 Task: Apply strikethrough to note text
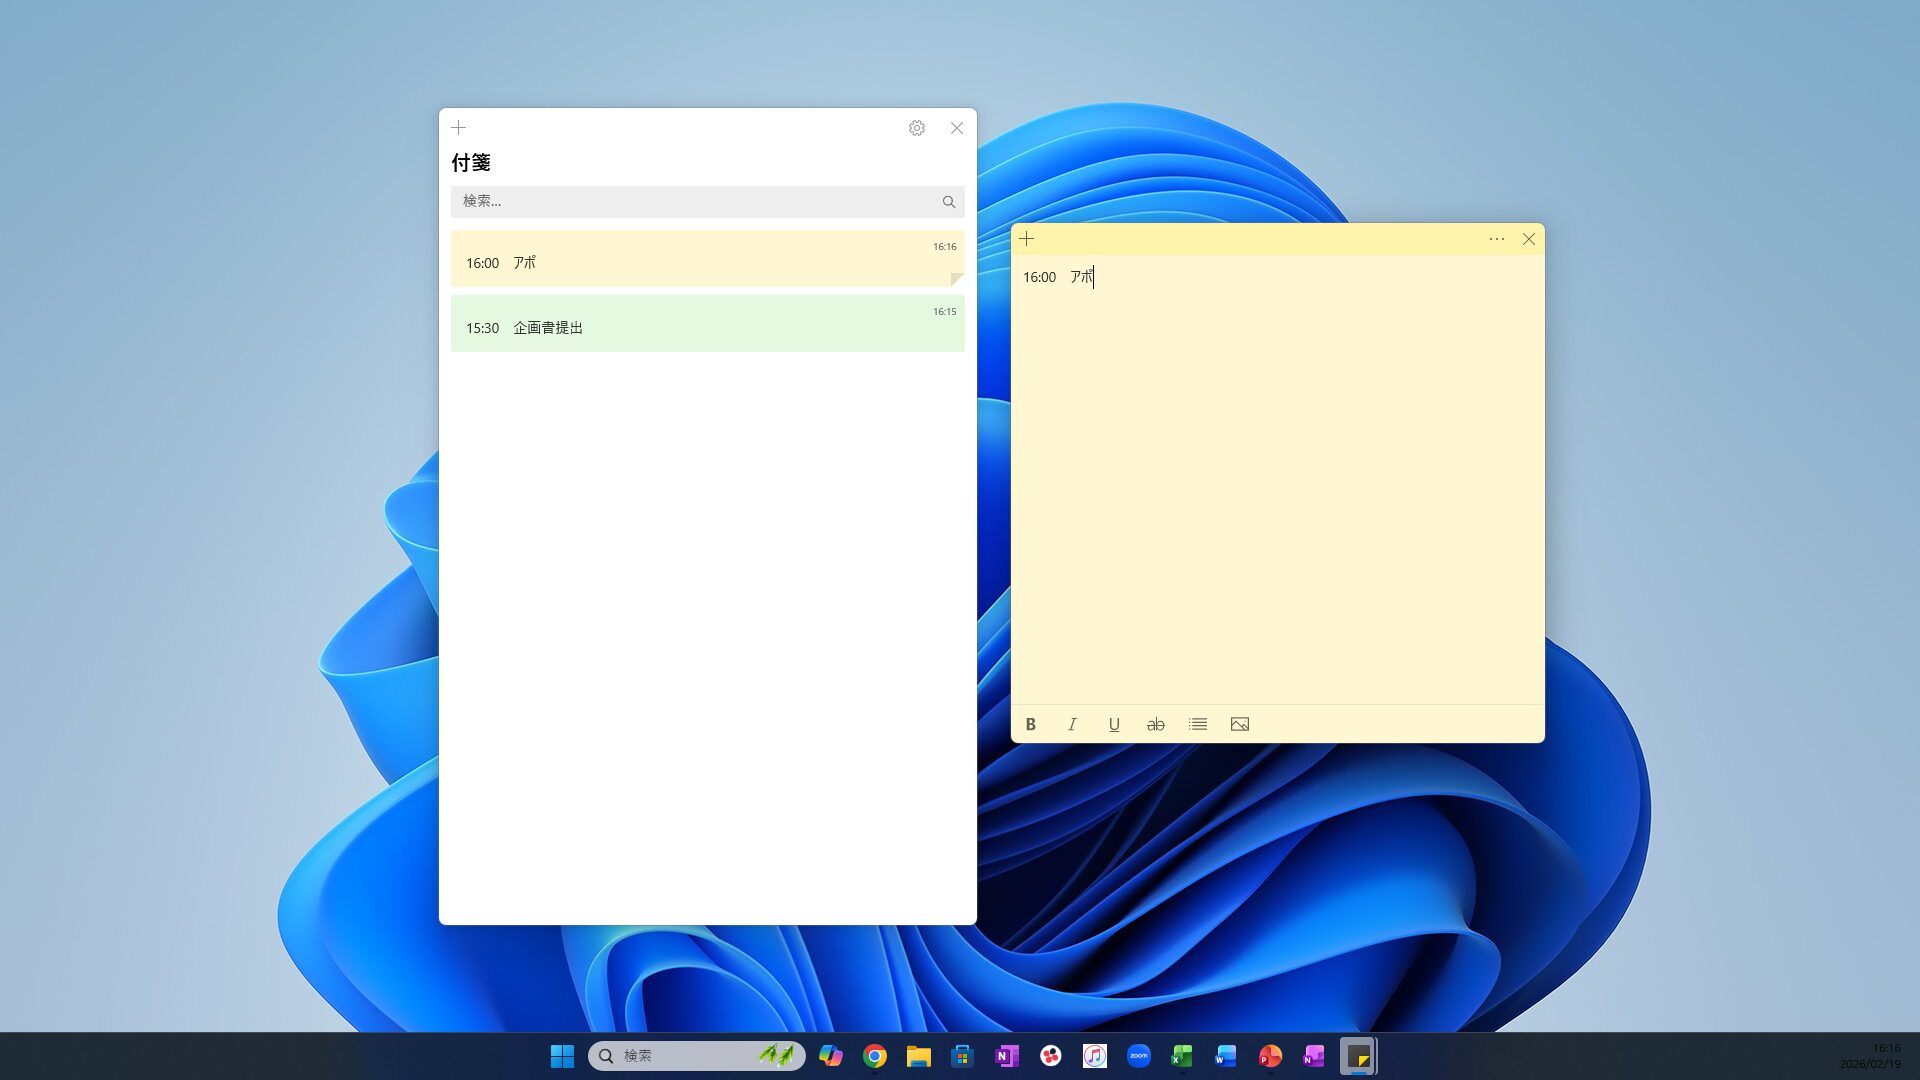coord(1155,724)
